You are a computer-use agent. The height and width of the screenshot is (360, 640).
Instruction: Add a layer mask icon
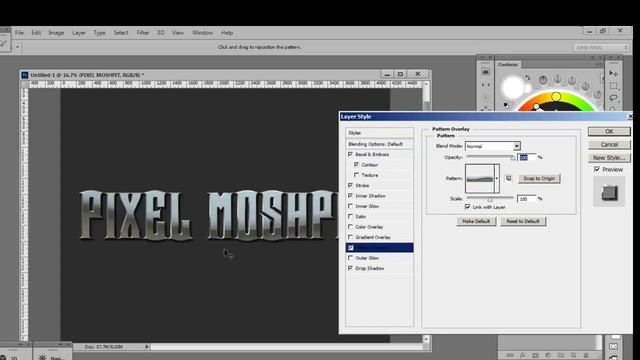tap(536, 355)
